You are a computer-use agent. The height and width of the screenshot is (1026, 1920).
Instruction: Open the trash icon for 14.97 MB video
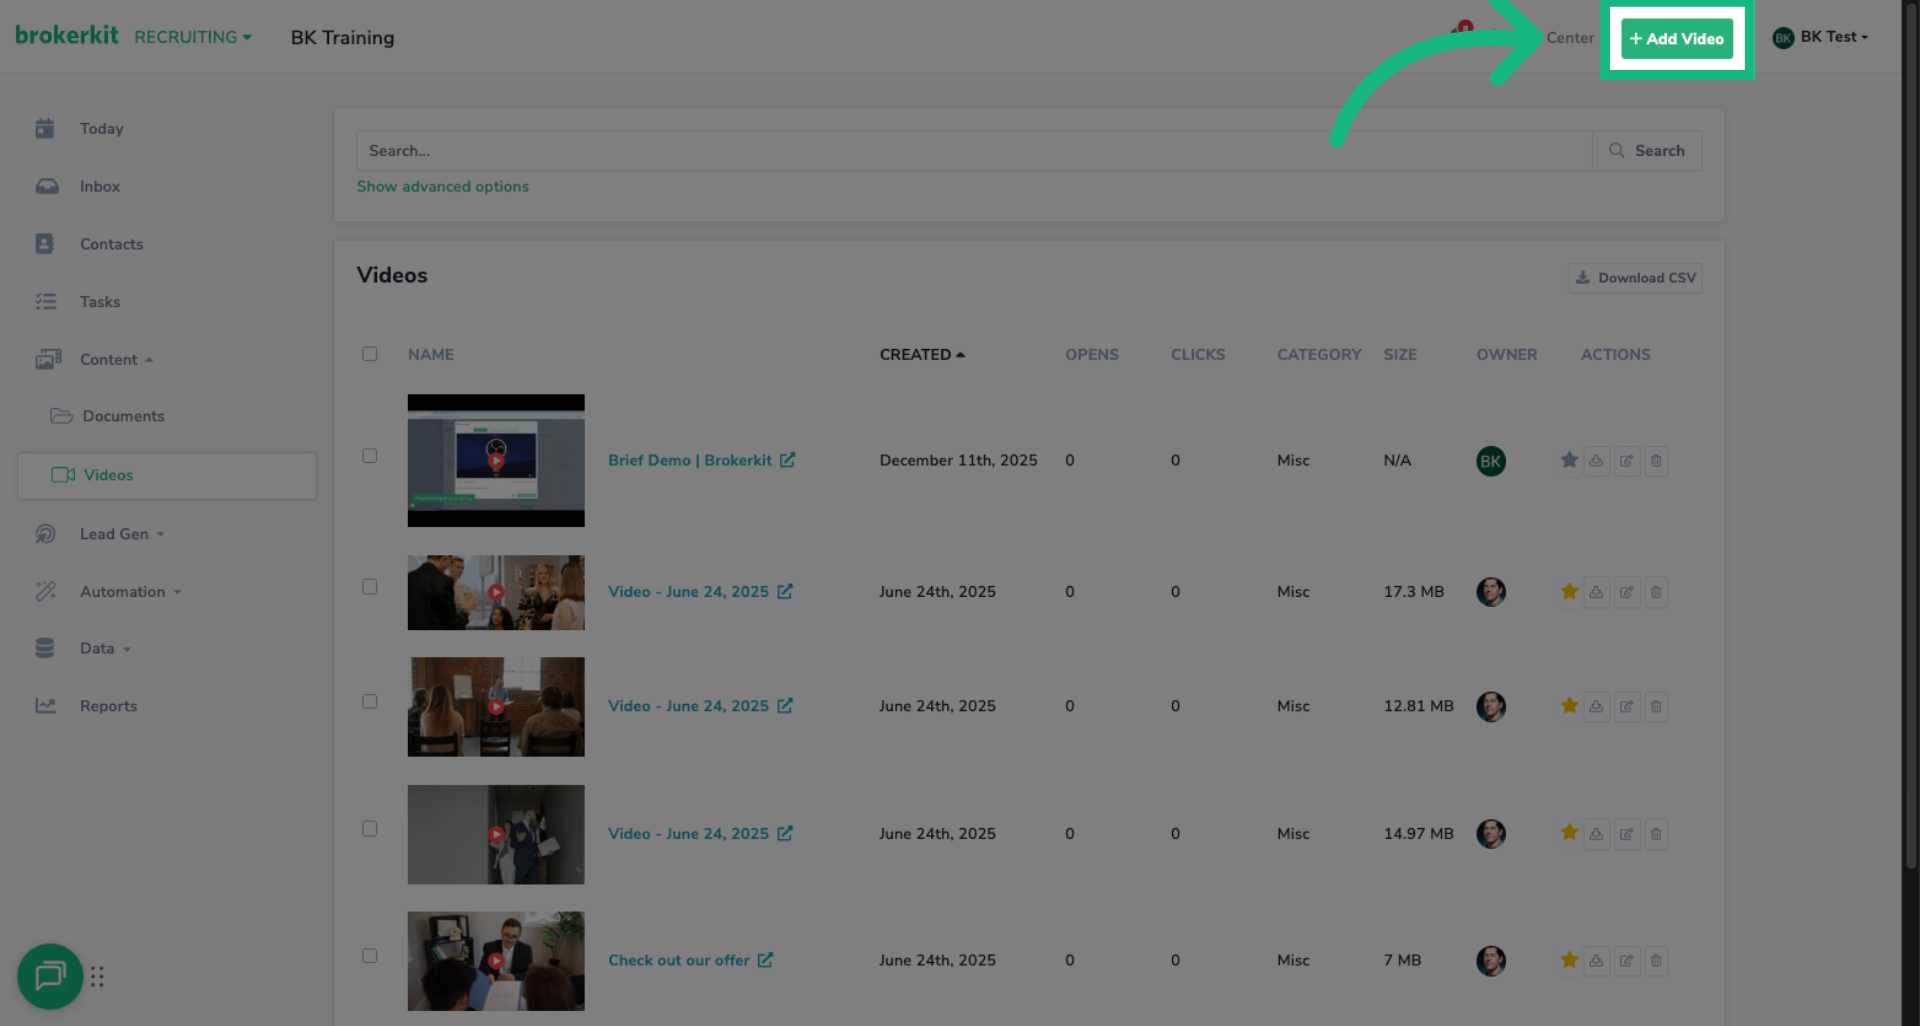[x=1656, y=834]
